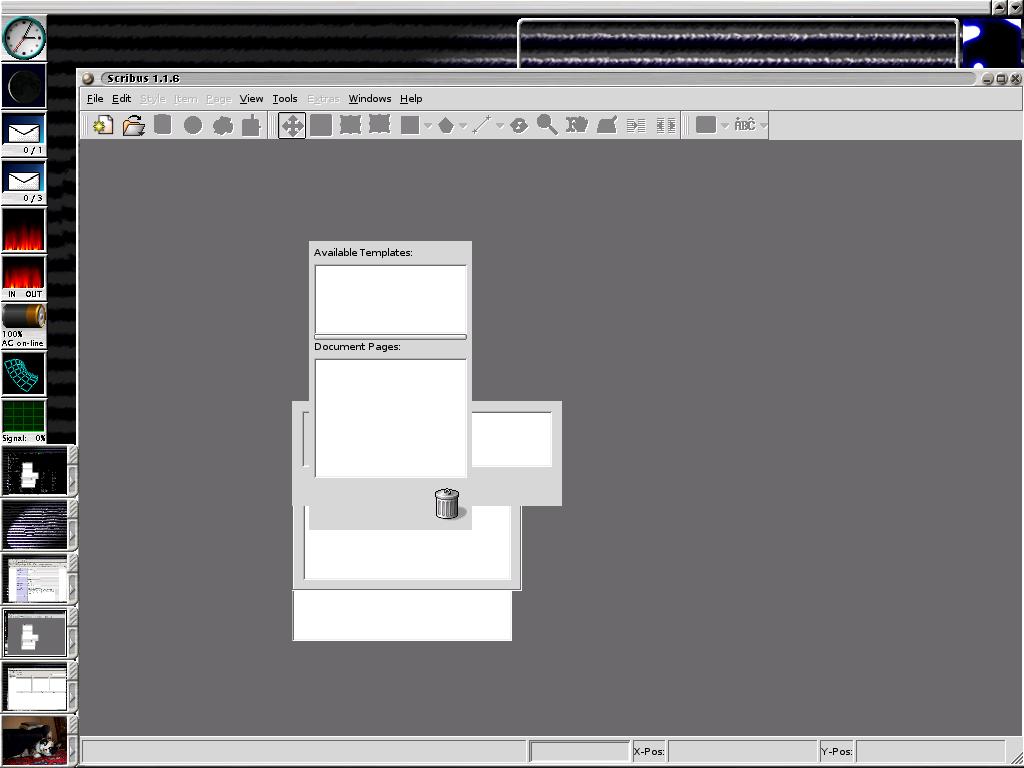The image size is (1024, 768).
Task: Expand the shape tool dropdown arrow
Action: 428,126
